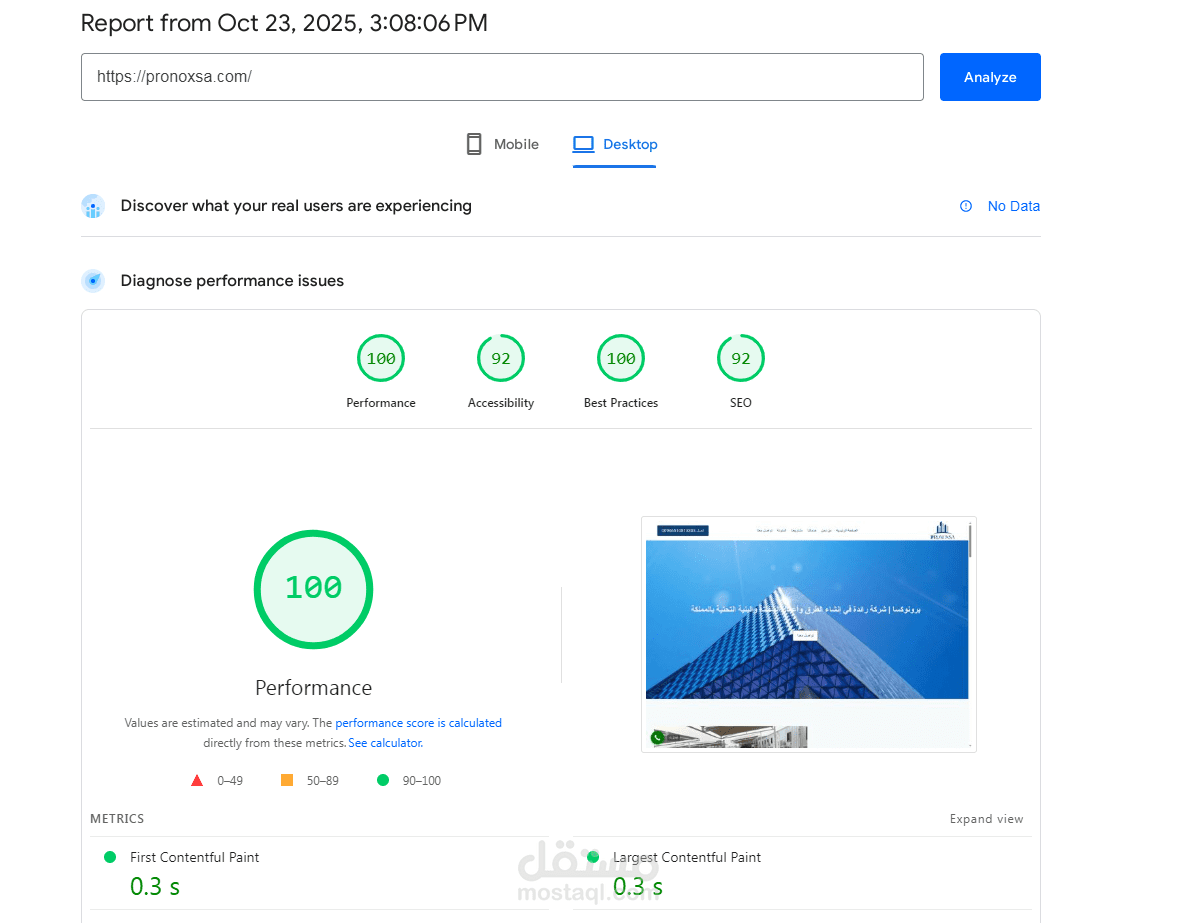The height and width of the screenshot is (923, 1177).
Task: Click the SEO label
Action: (741, 403)
